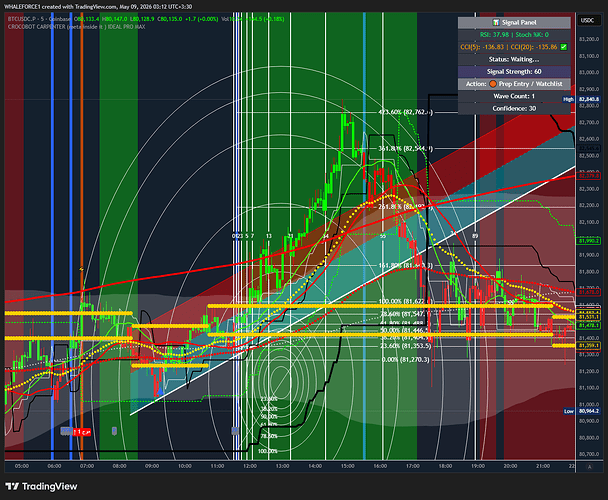Click the red flag label near 07:00
The image size is (608, 500).
pyautogui.click(x=82, y=432)
